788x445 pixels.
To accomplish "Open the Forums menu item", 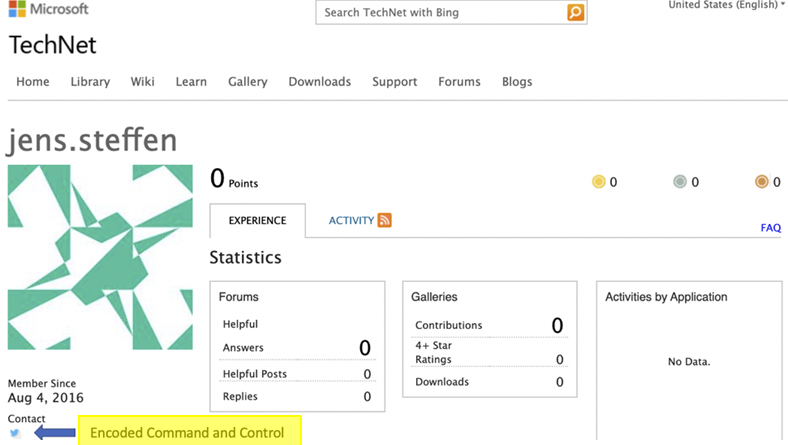I will (x=459, y=81).
